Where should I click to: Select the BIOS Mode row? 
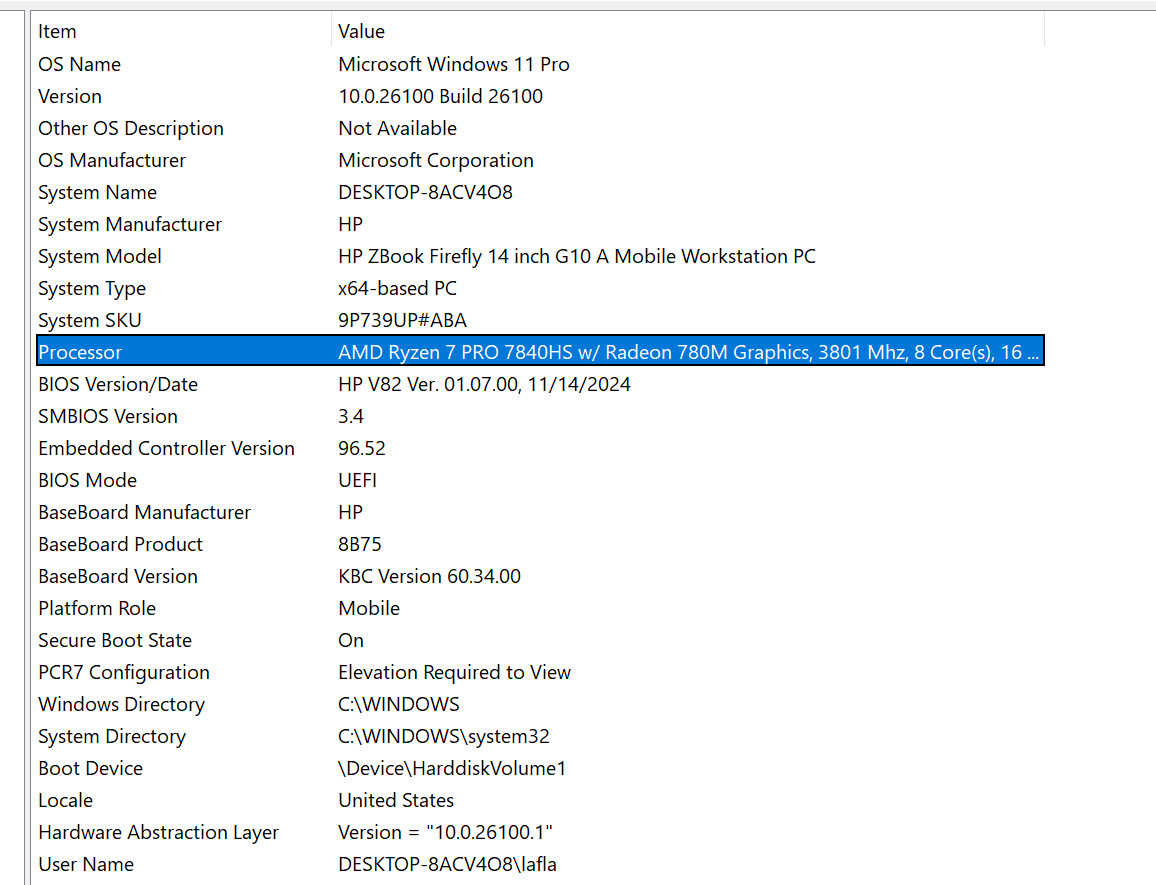[x=540, y=480]
